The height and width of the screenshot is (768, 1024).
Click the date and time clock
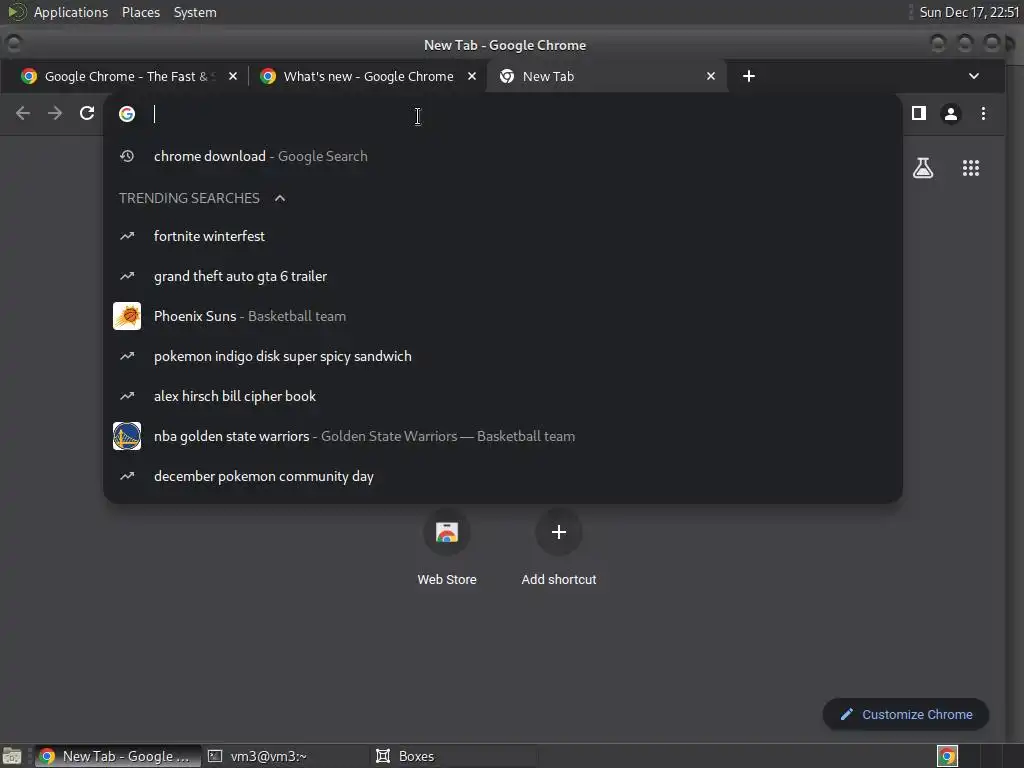click(969, 12)
